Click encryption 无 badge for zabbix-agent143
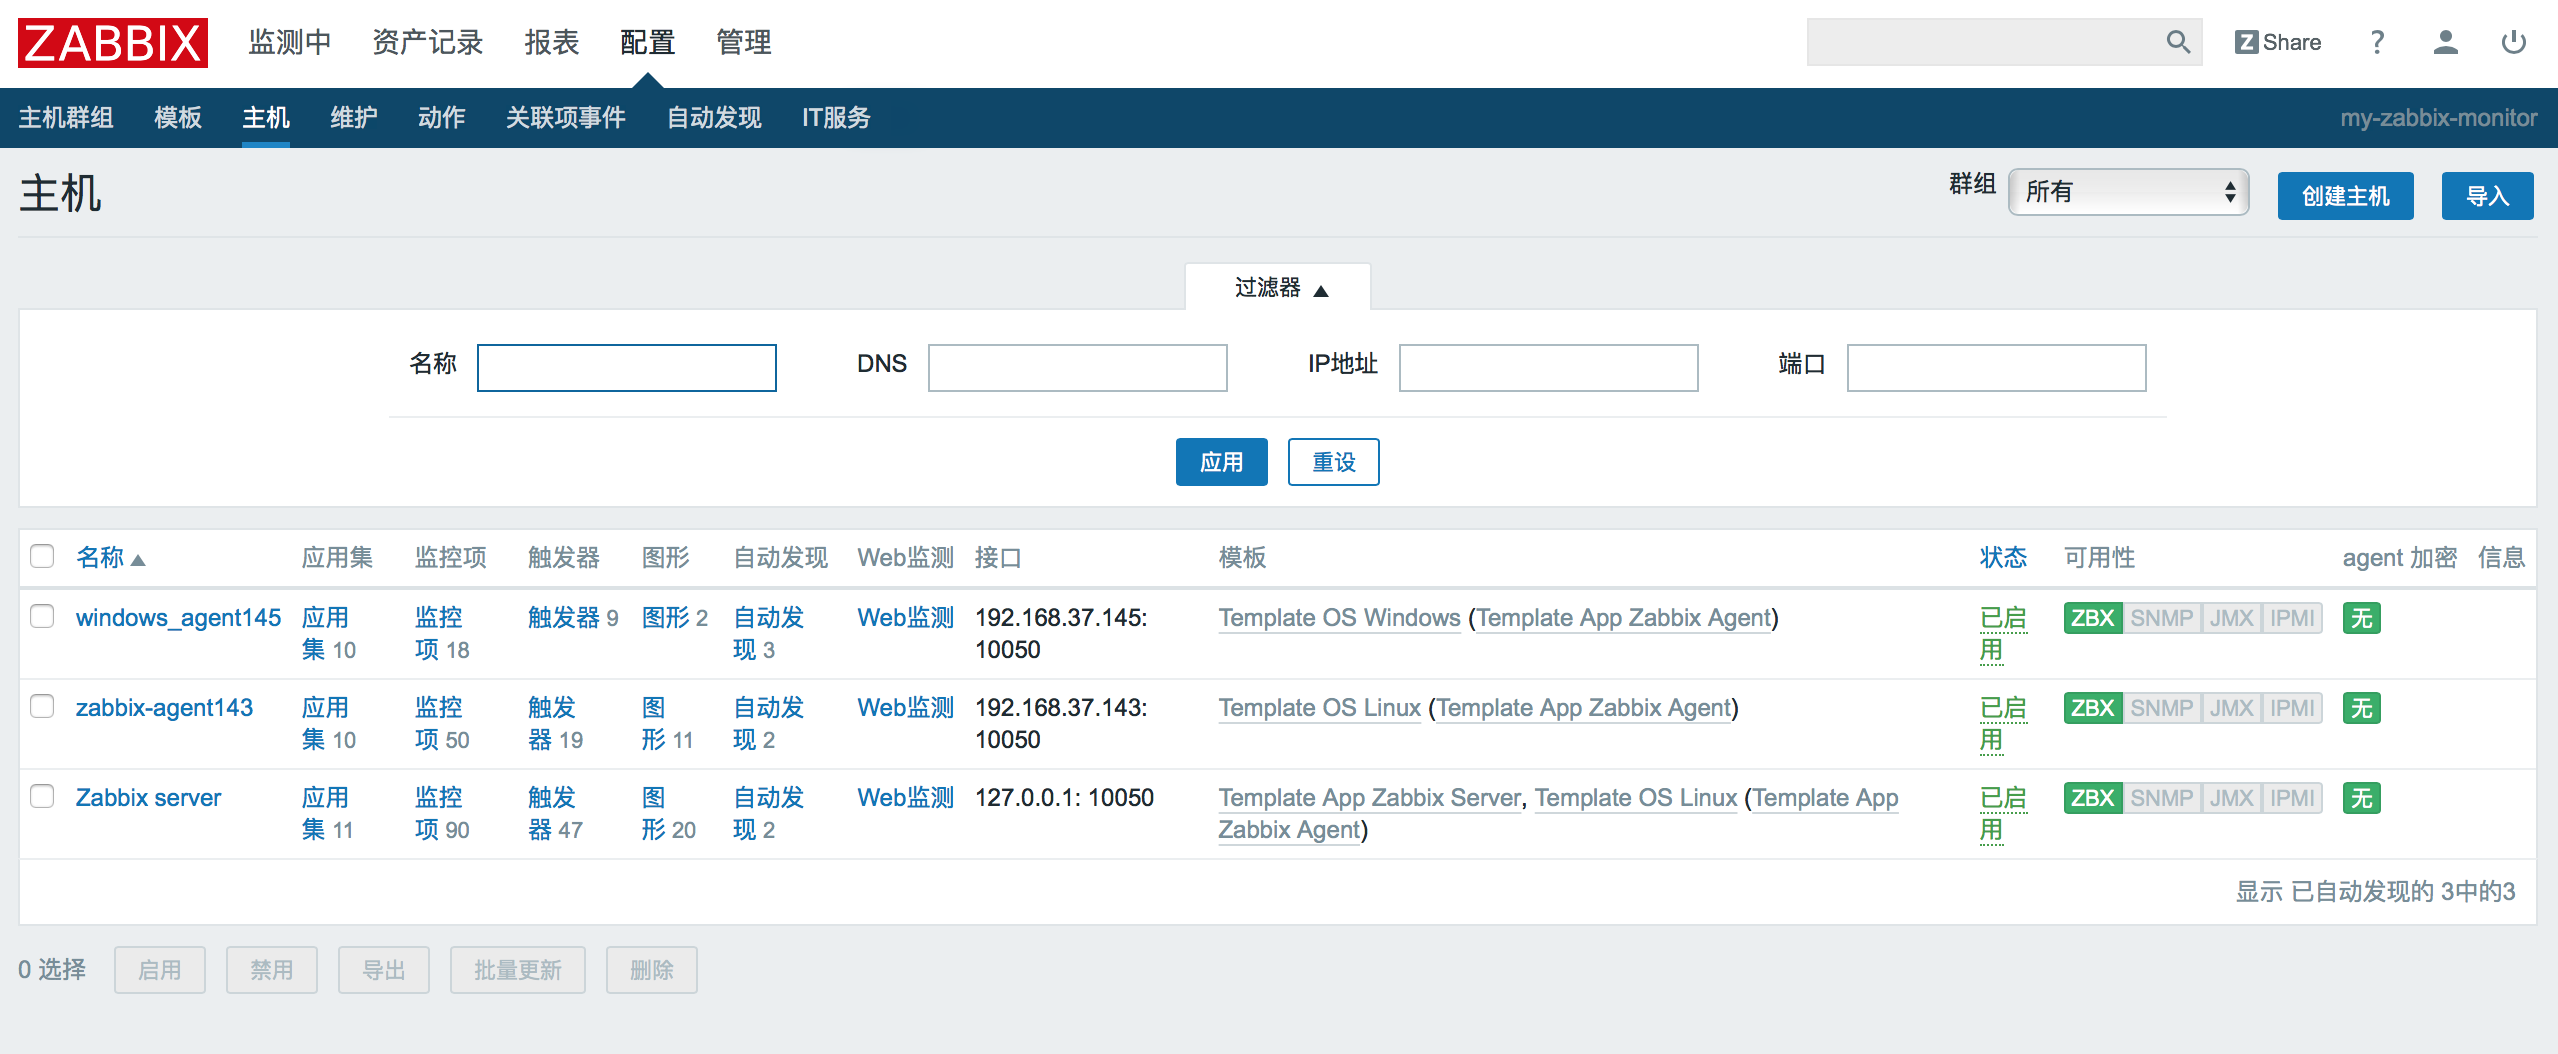 click(2361, 708)
